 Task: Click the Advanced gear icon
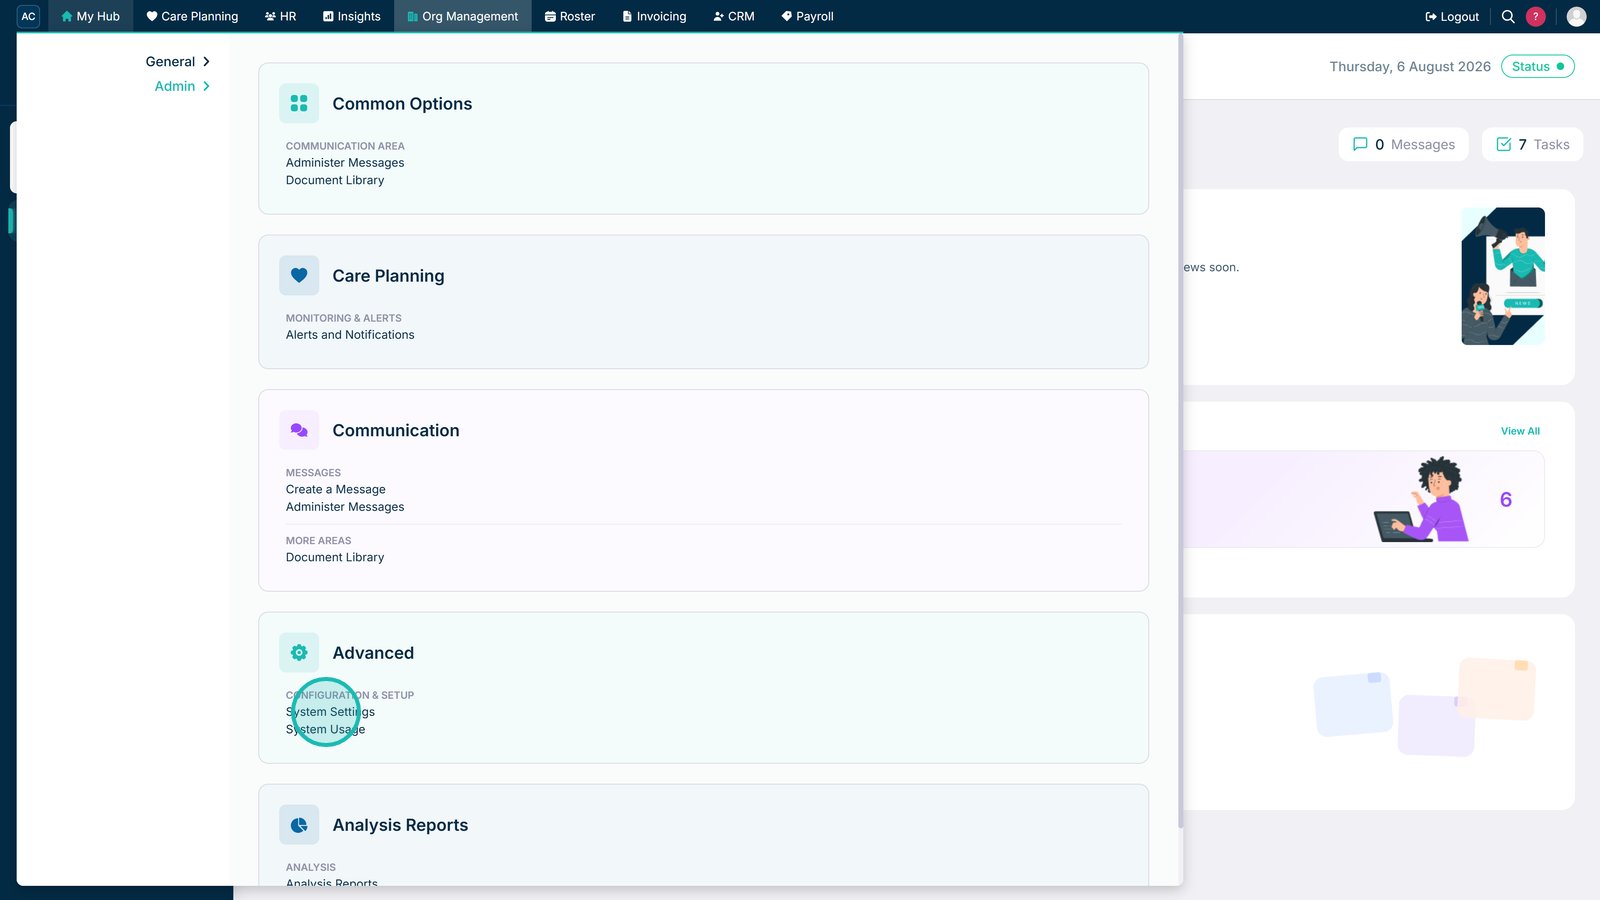point(299,653)
